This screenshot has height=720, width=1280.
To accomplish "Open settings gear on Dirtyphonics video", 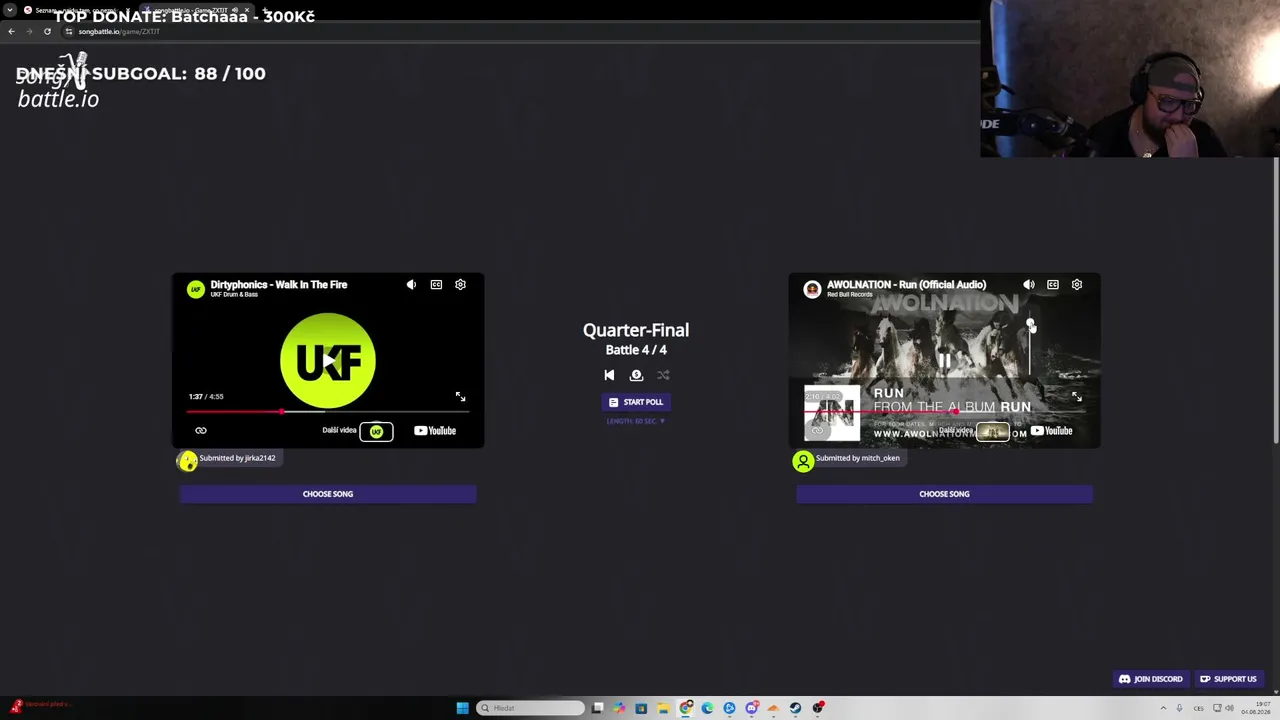I will pyautogui.click(x=460, y=285).
